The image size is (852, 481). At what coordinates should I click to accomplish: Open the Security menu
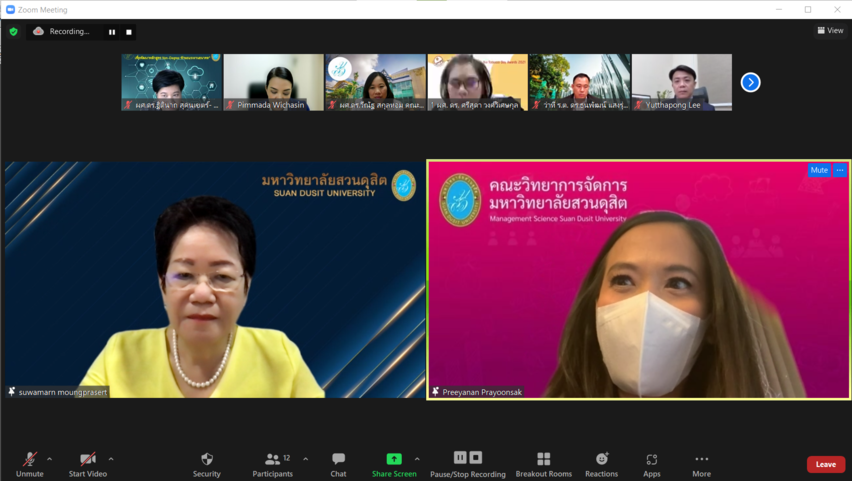206,465
